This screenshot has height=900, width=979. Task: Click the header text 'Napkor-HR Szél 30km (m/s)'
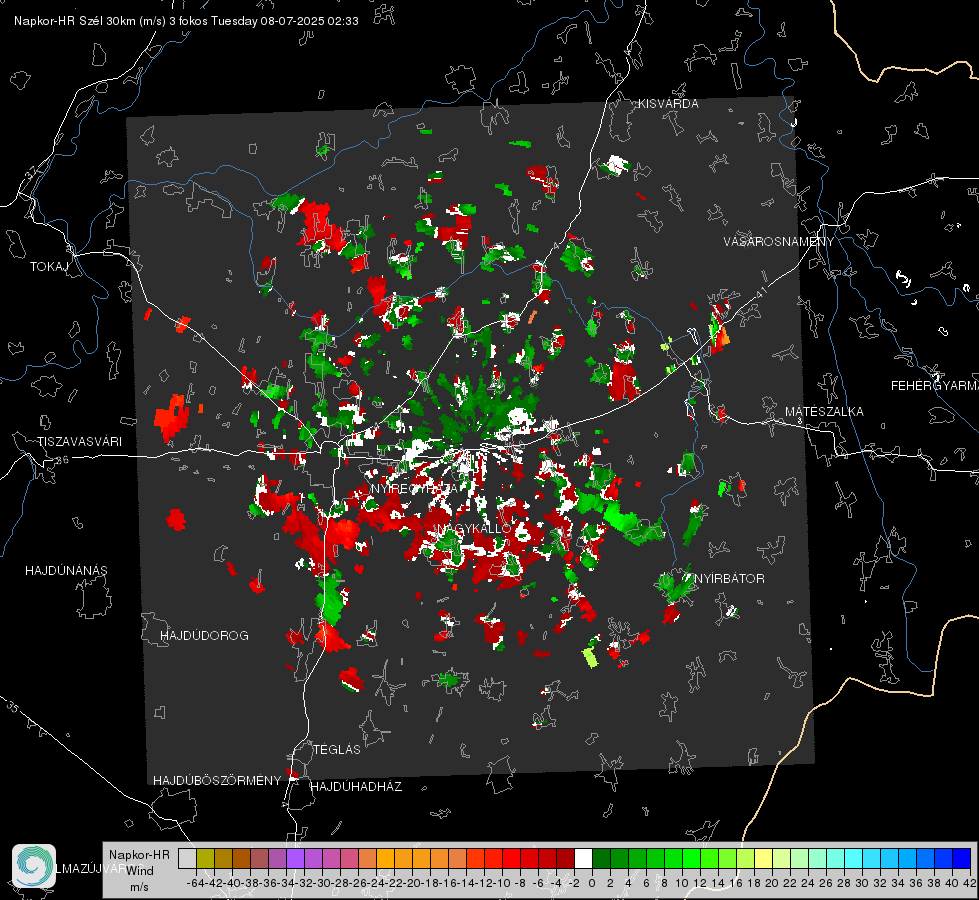click(x=90, y=21)
